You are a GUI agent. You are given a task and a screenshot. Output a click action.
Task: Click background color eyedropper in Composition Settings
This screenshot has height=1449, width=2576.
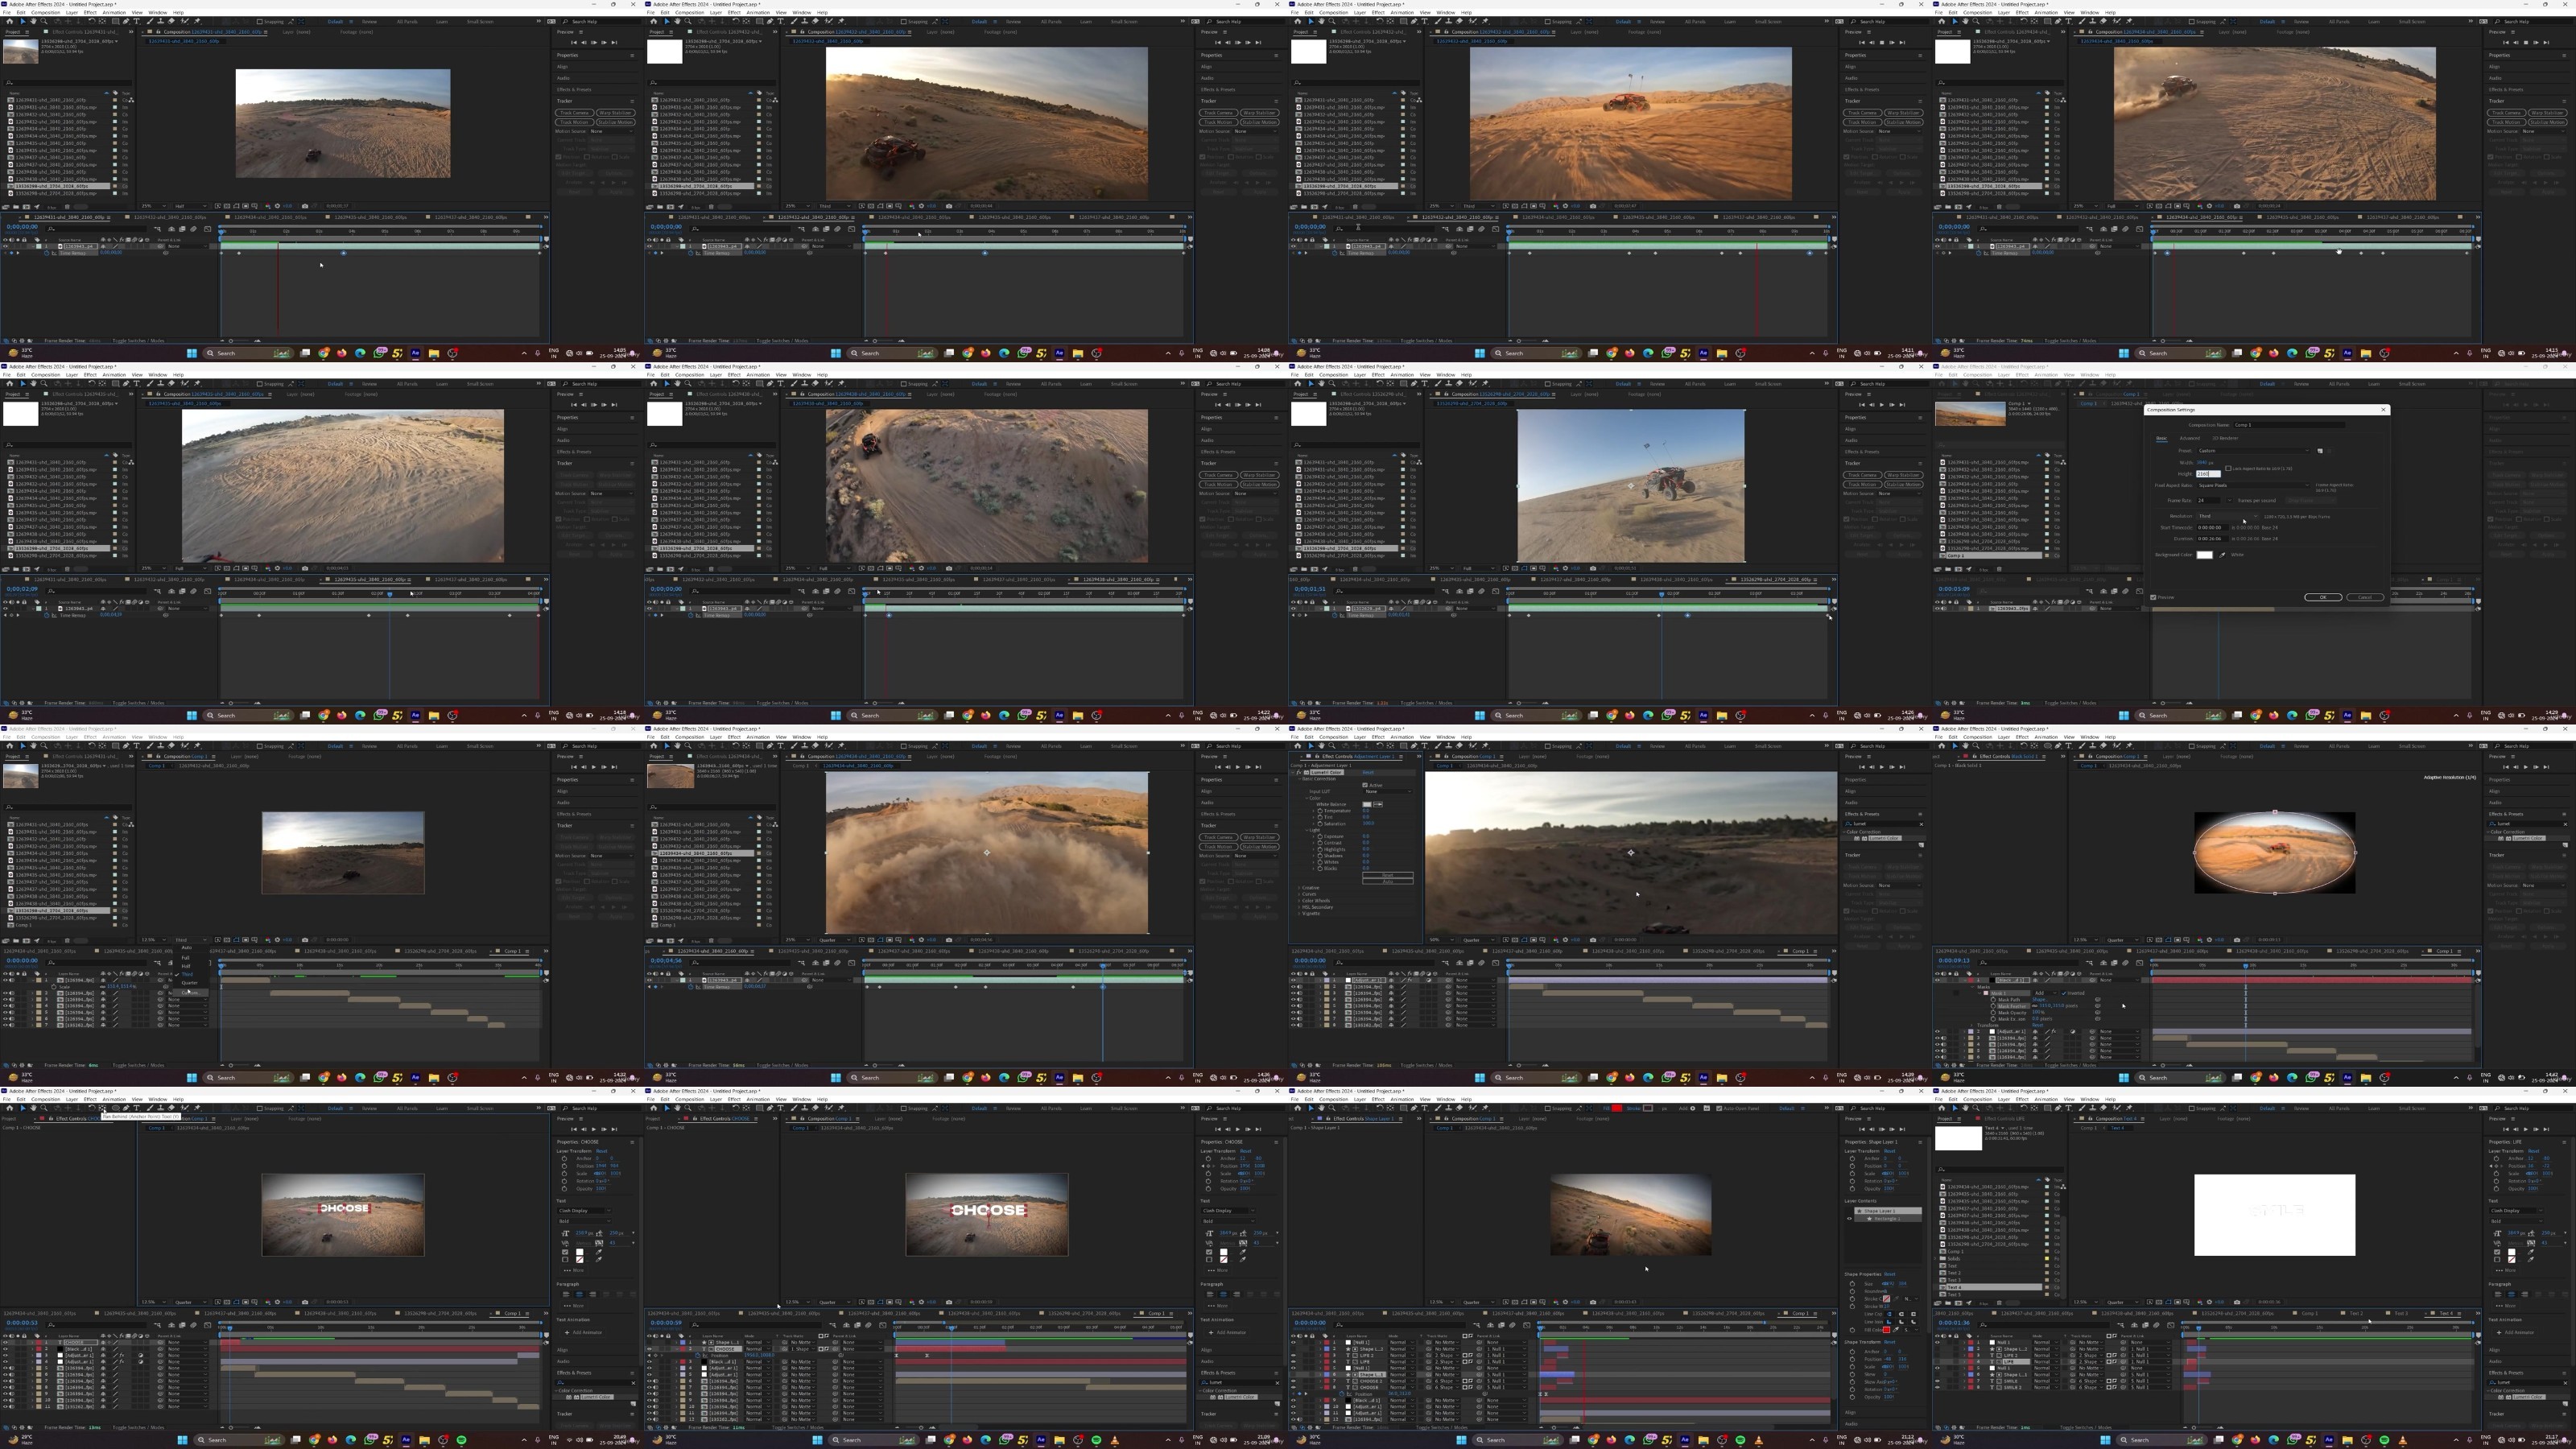(2222, 556)
